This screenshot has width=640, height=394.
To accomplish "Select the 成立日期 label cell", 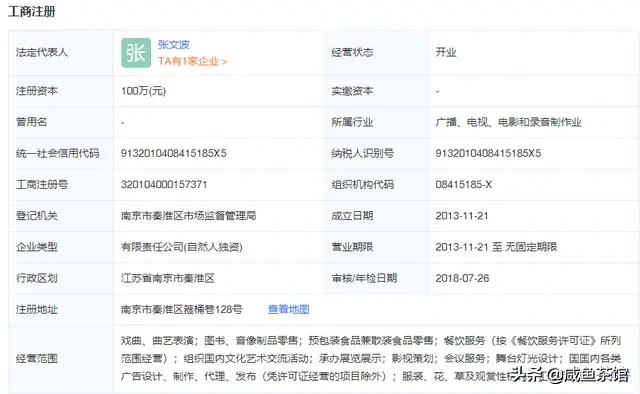I will tap(376, 216).
